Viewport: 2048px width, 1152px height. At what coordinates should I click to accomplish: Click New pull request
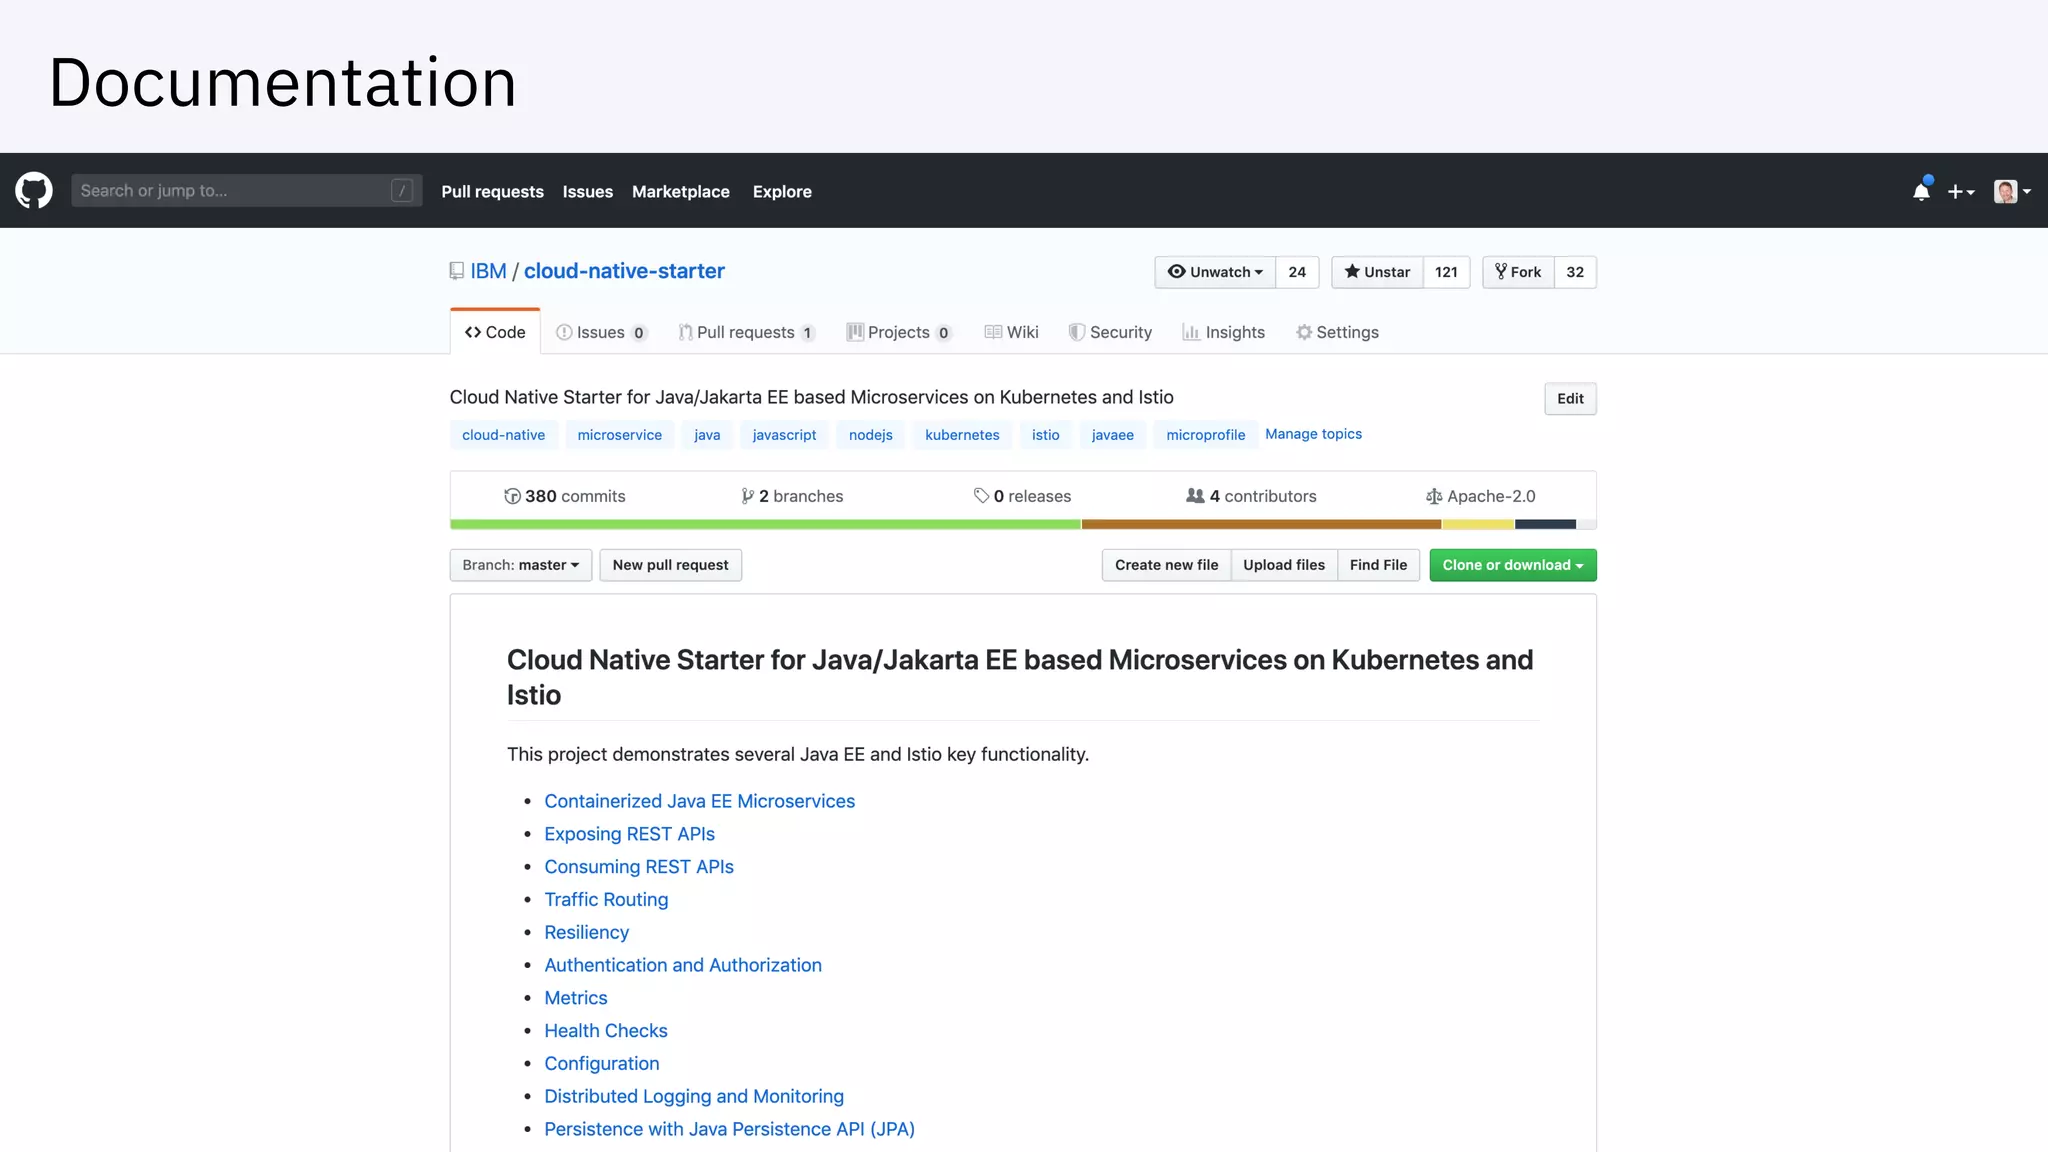point(670,565)
